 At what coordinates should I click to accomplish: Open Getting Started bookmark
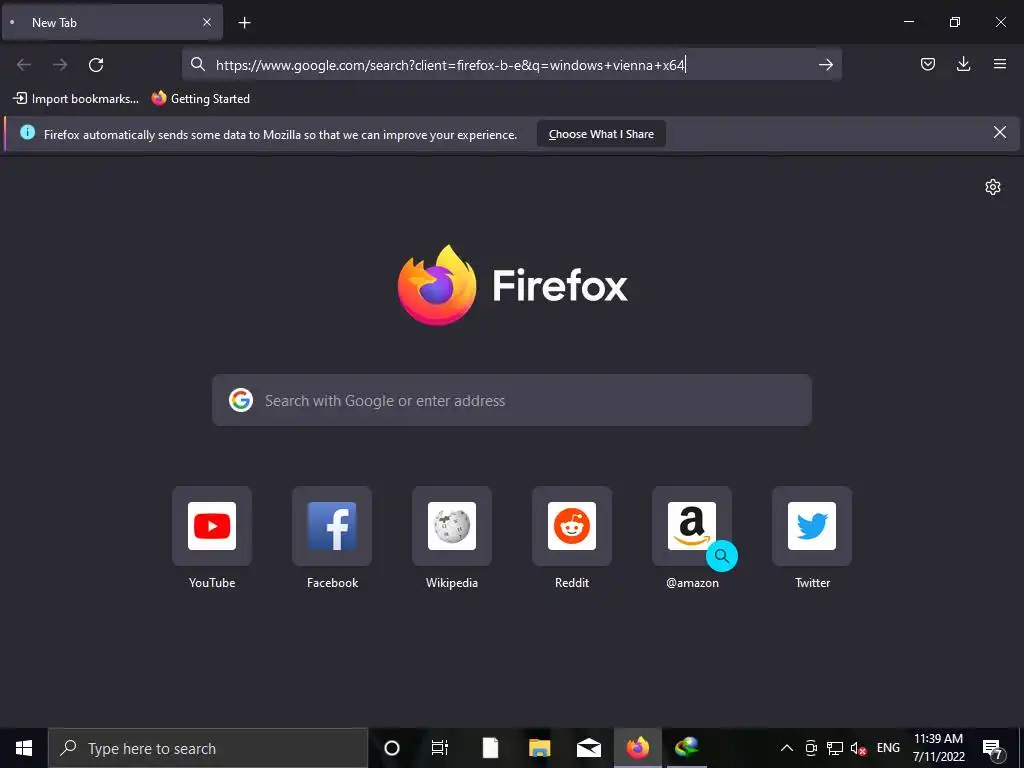coord(200,99)
